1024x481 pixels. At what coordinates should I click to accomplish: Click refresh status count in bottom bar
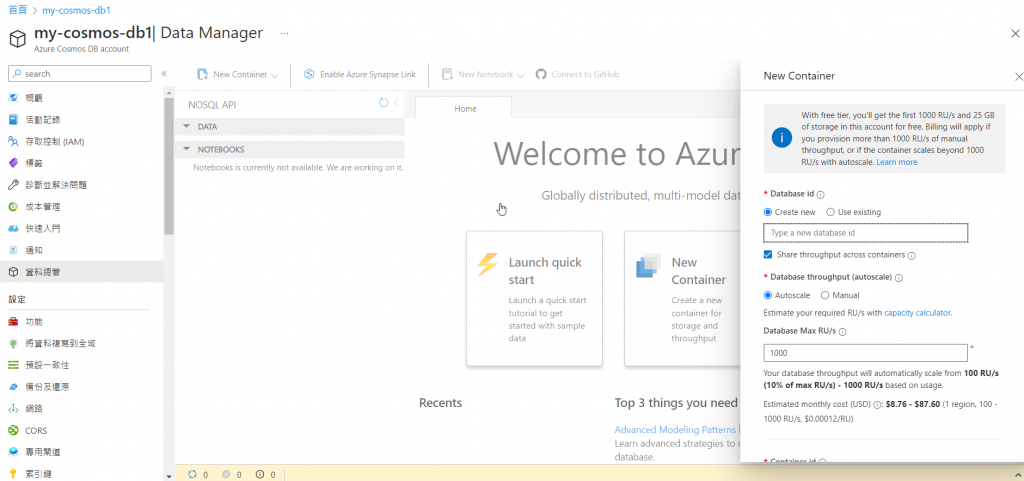[x=198, y=474]
